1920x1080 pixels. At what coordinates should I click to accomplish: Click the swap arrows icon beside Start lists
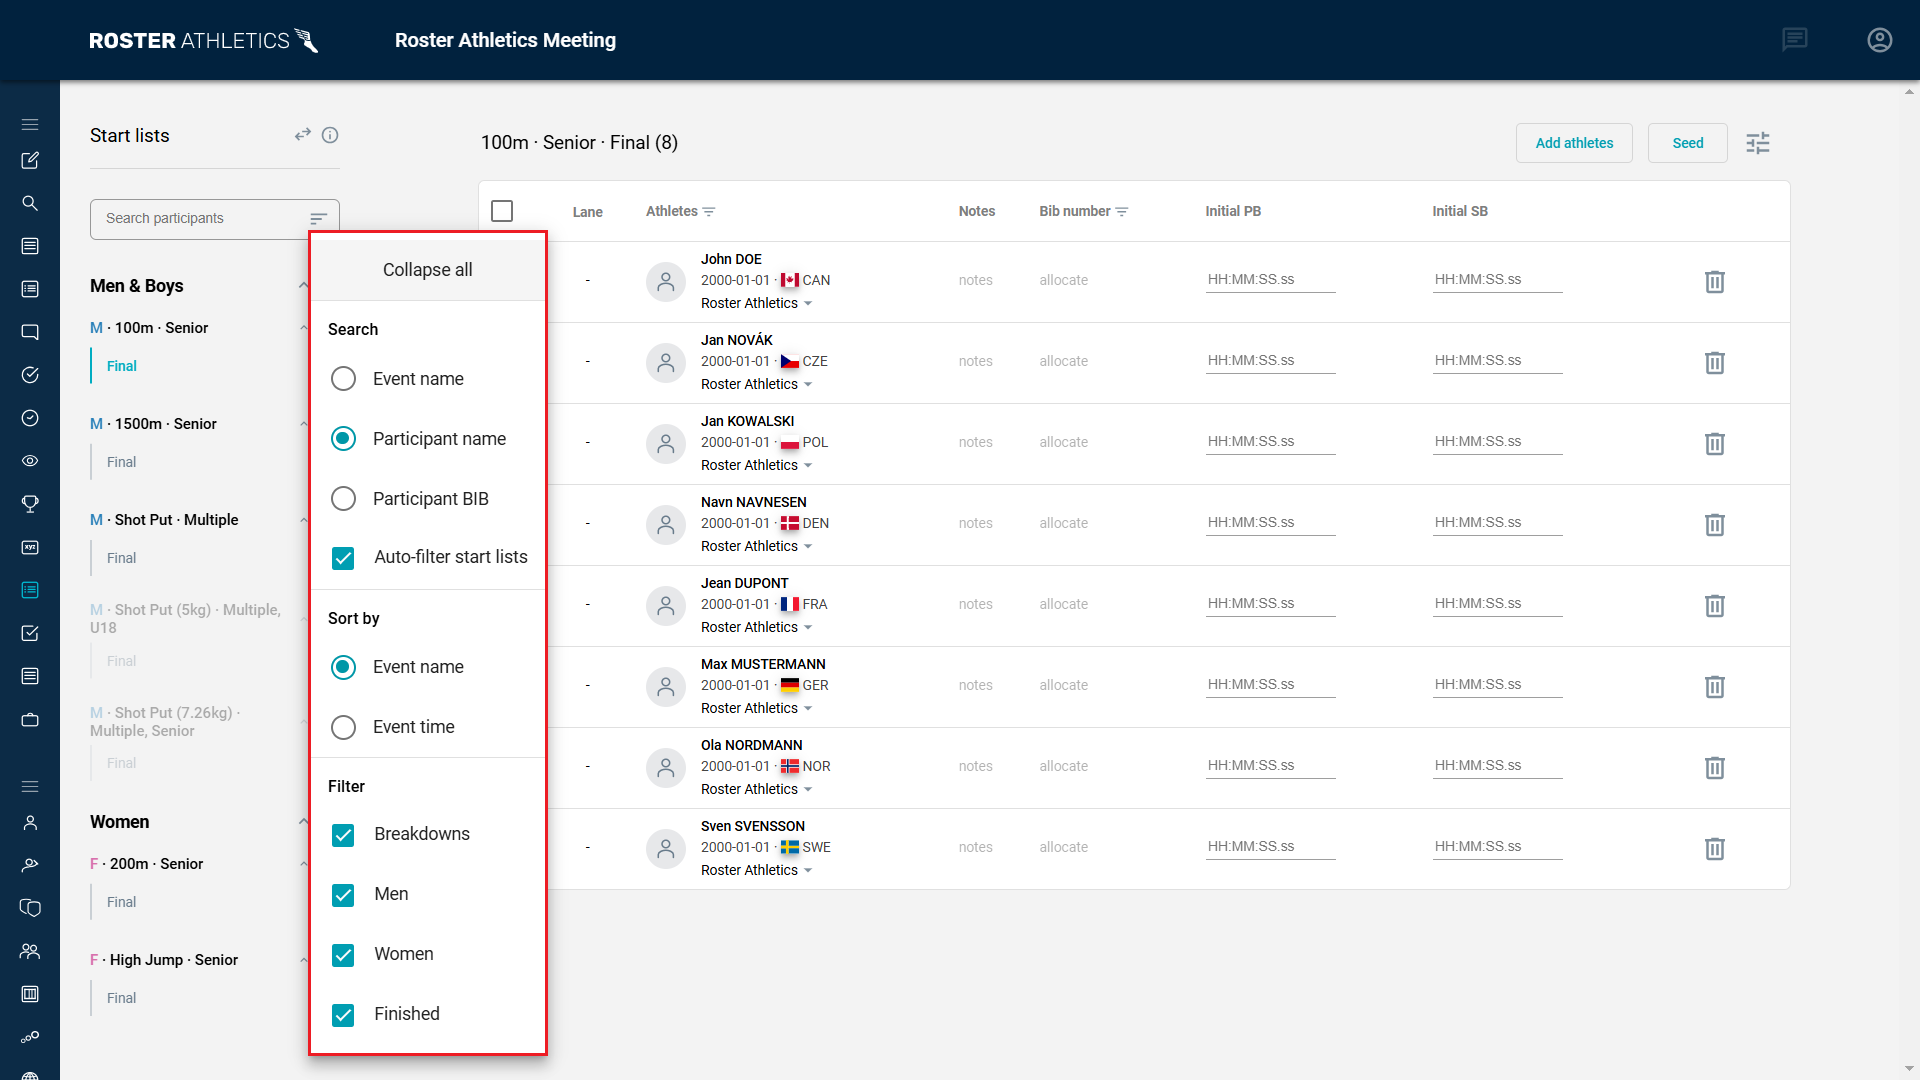click(302, 135)
